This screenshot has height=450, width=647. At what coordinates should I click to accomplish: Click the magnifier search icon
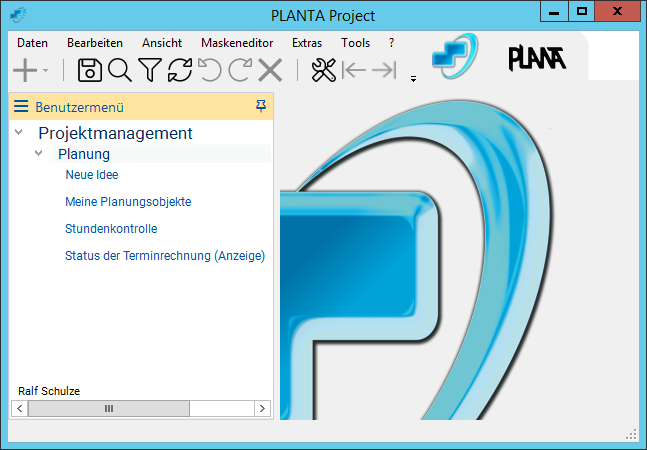point(120,70)
